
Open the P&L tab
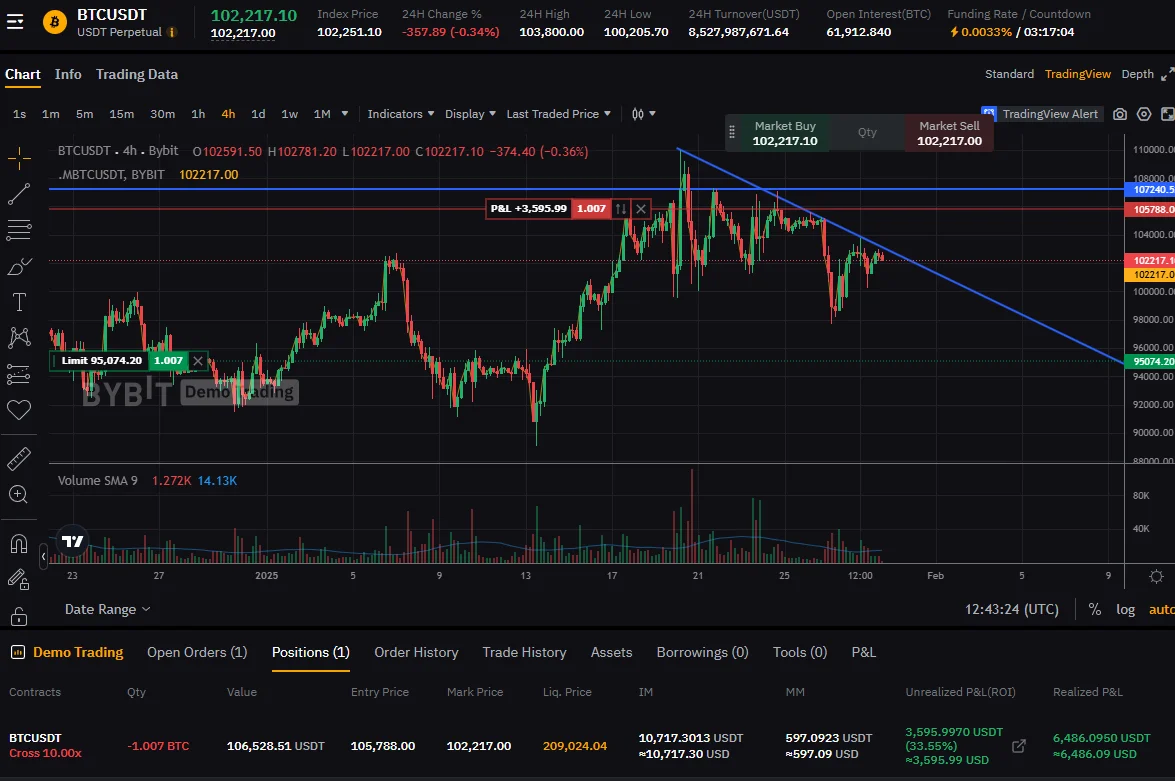point(863,652)
